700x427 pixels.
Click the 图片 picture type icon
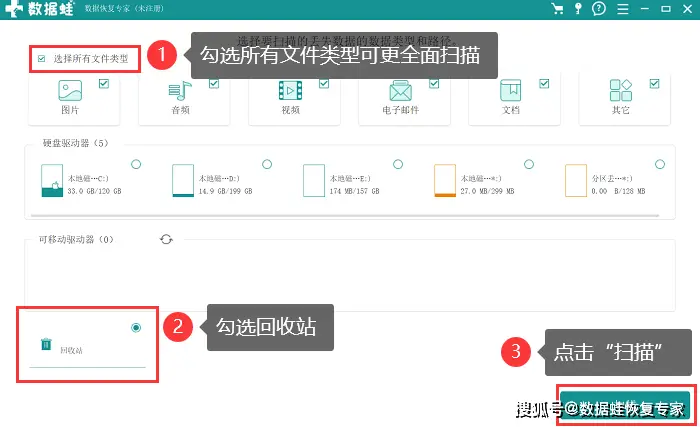coord(70,91)
